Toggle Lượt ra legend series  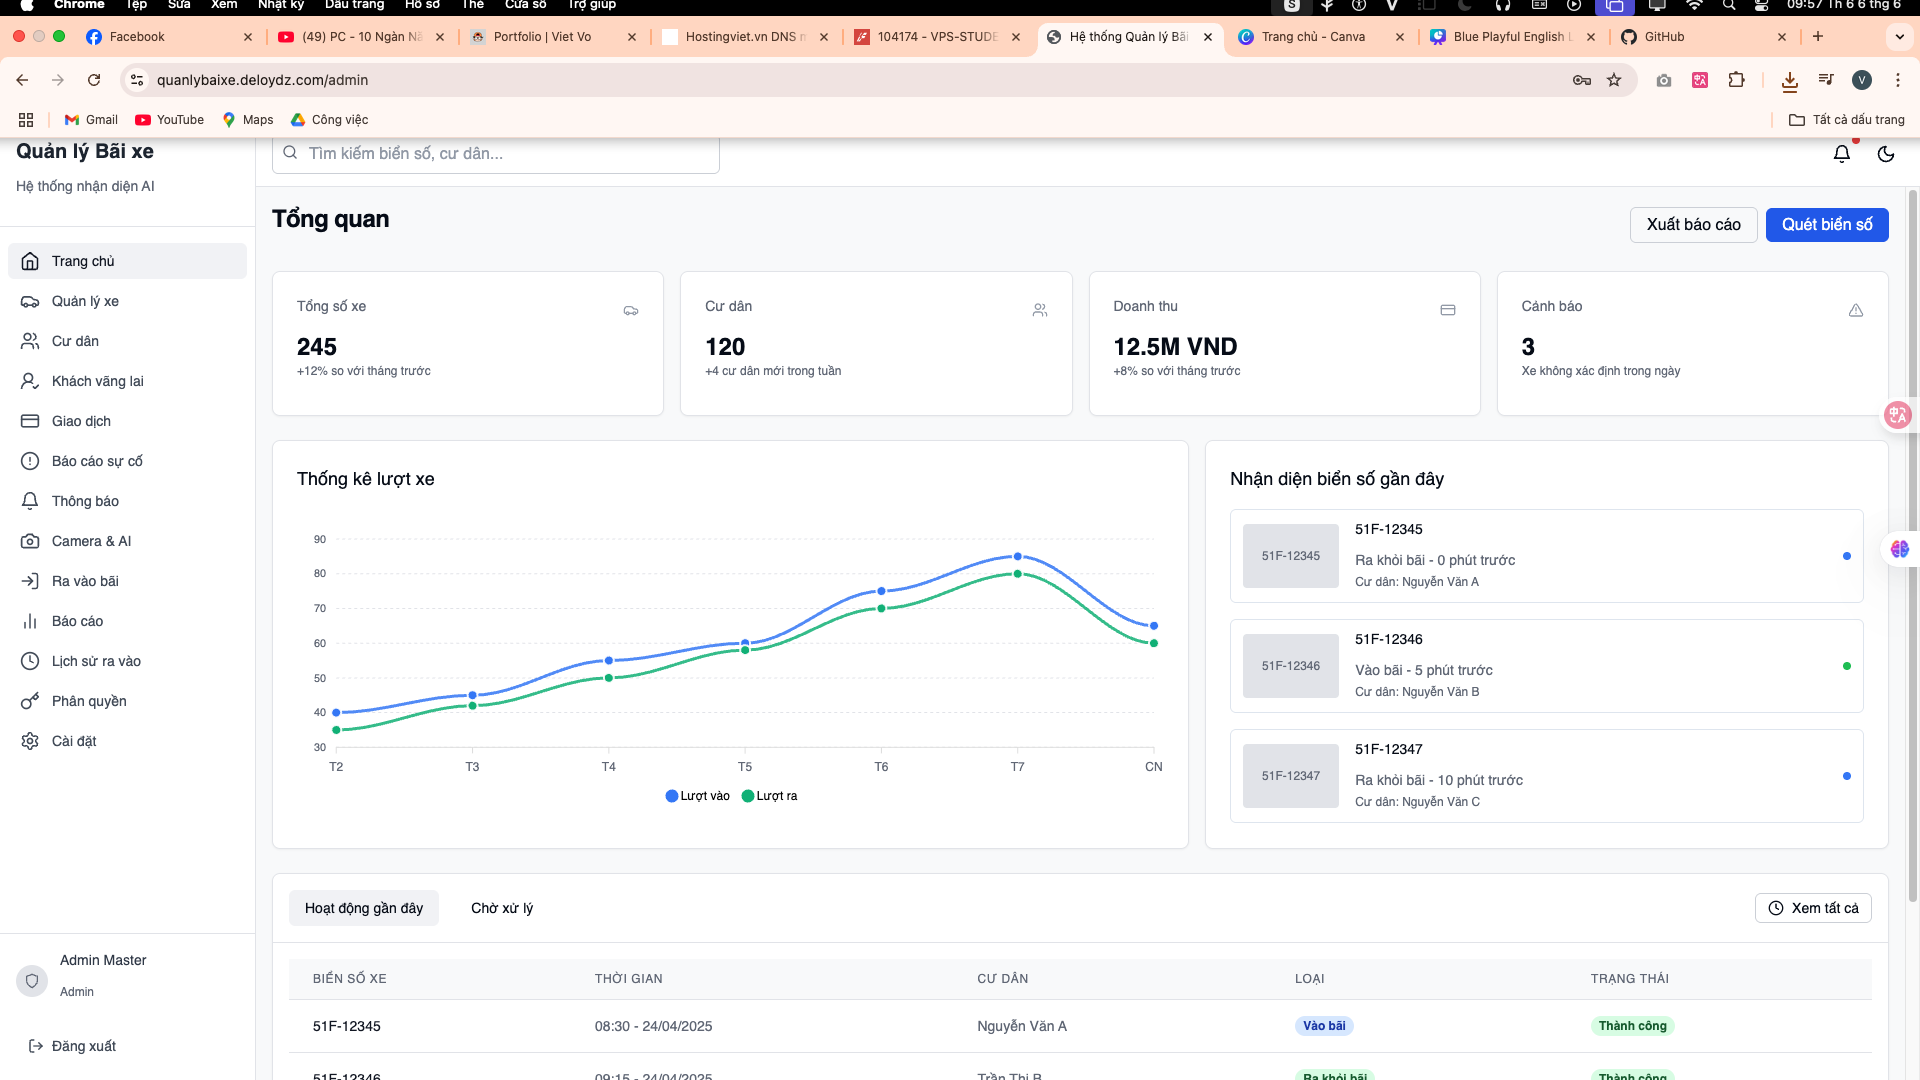pos(769,796)
